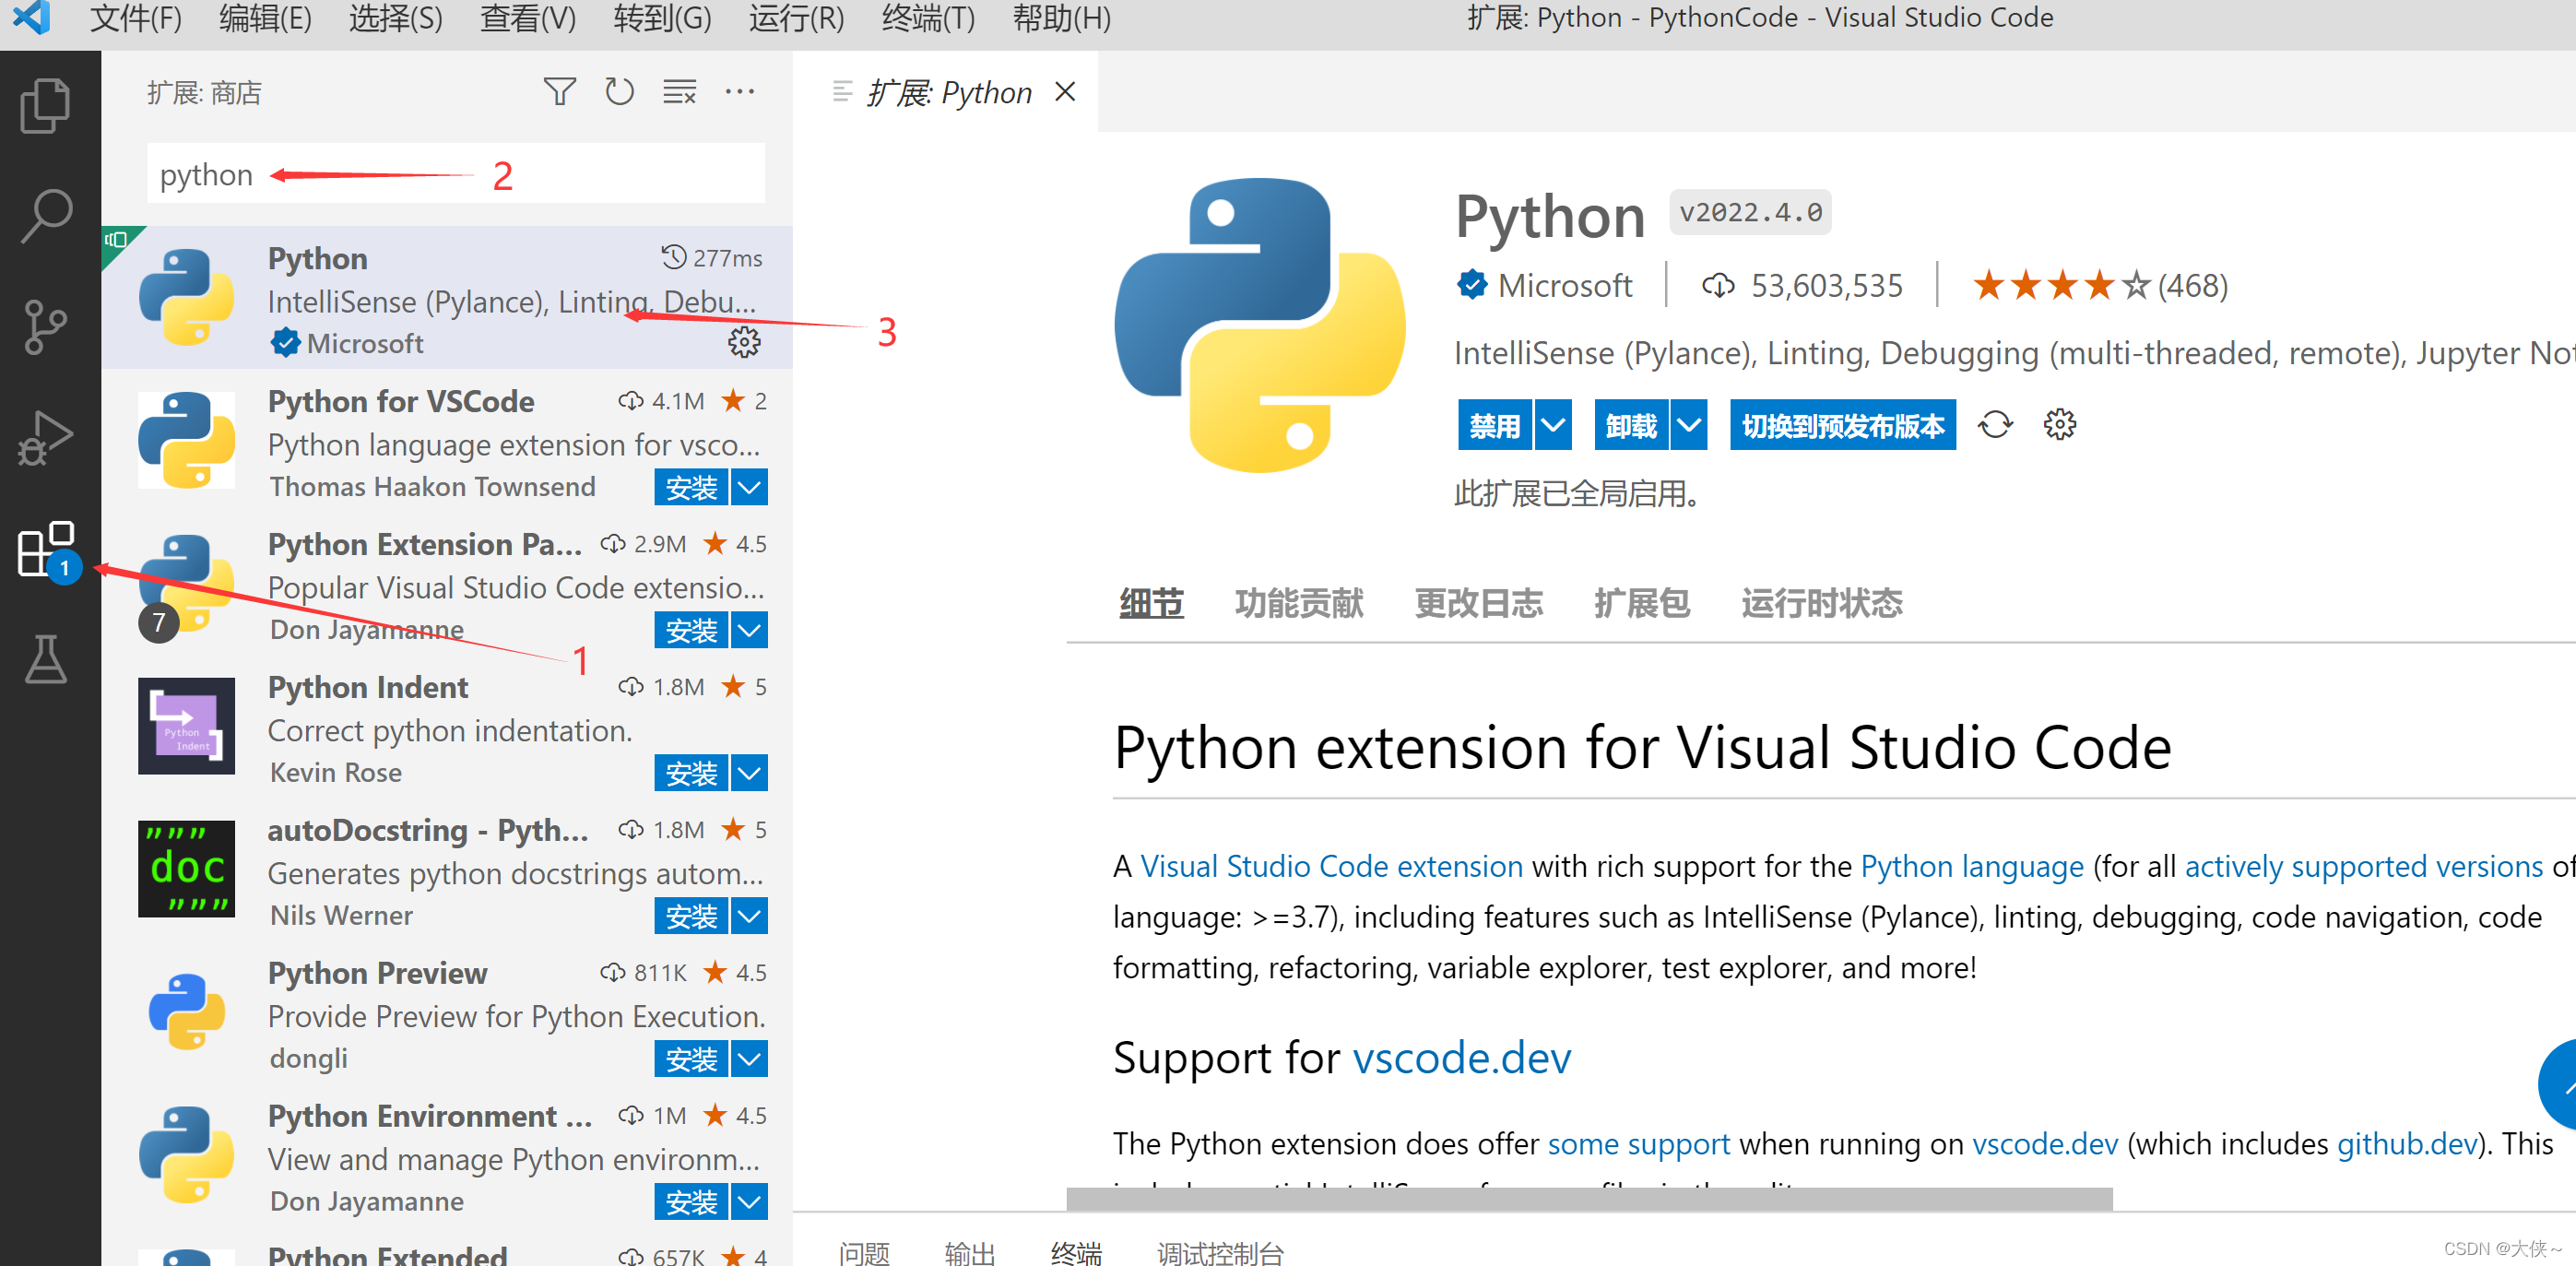Screen dimensions: 2576x1266
Task: Click 切换到预发布版本 button
Action: 1842,425
